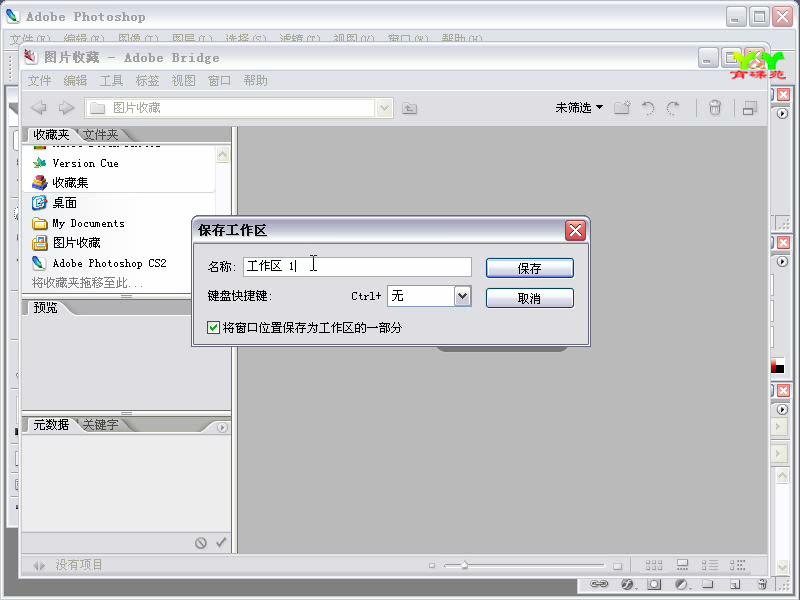Open the Bridge 工具 menu
This screenshot has width=800, height=600.
click(x=111, y=81)
